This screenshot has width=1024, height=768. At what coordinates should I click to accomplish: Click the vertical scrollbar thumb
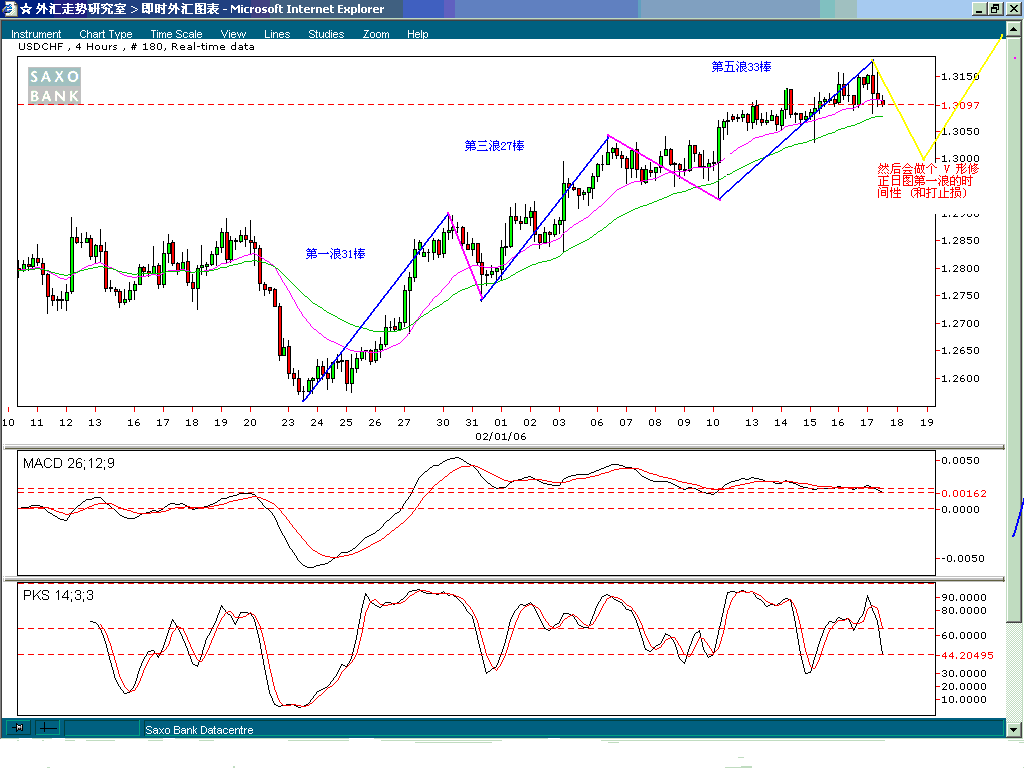point(1014,330)
